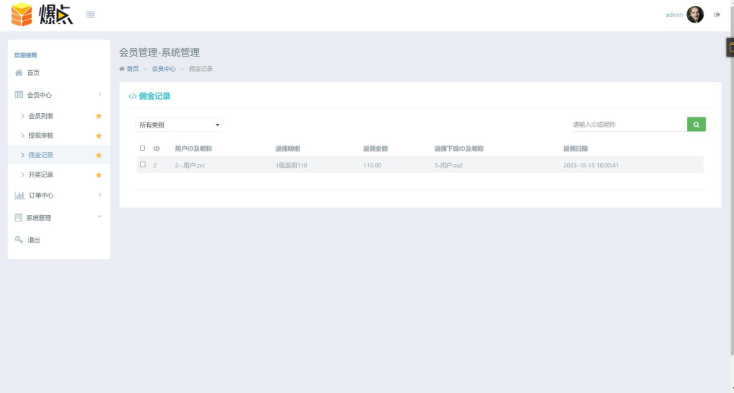Click the key icon beside 退出

[x=19, y=240]
